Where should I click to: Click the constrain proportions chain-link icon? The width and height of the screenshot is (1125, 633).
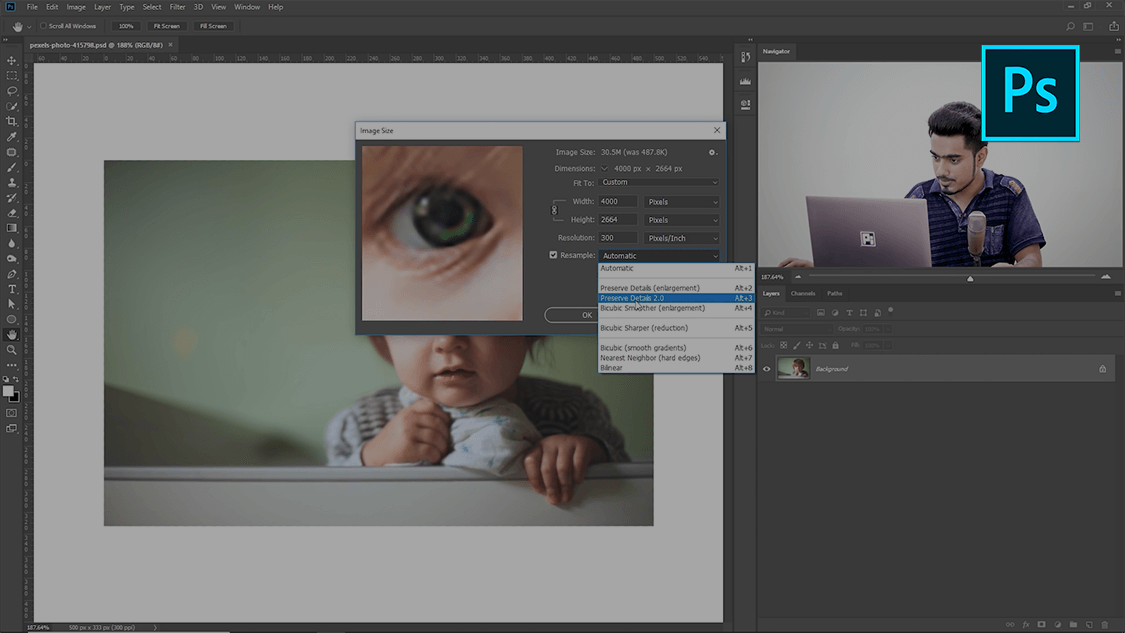555,210
